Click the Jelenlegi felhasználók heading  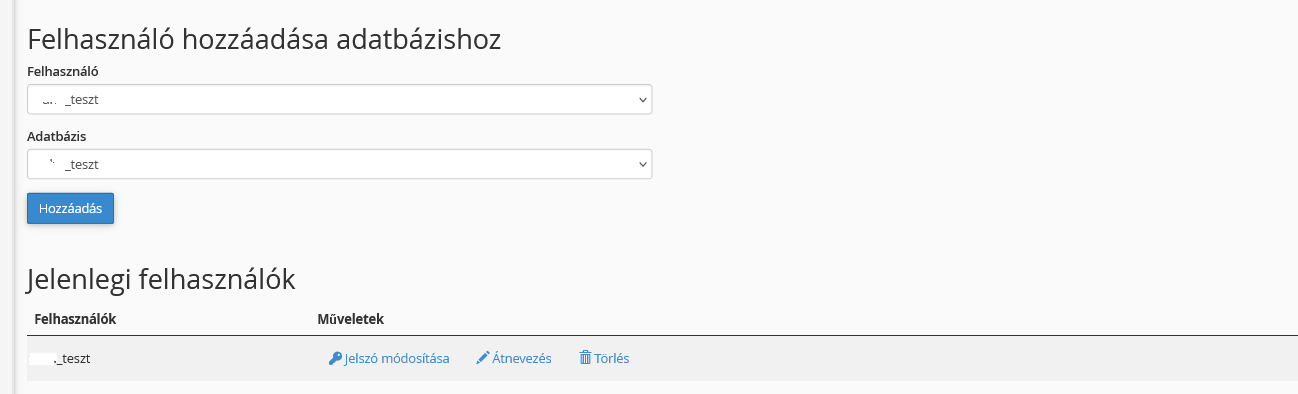click(161, 279)
